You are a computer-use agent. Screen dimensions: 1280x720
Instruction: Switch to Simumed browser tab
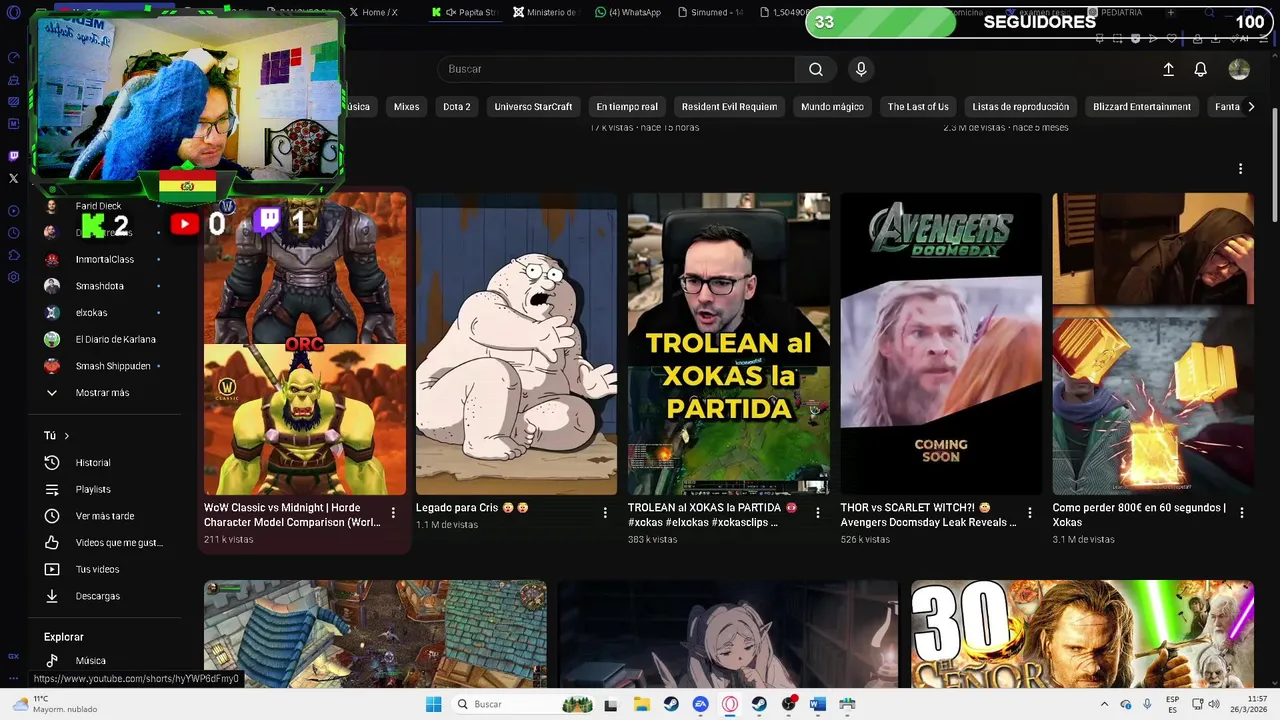(x=710, y=12)
